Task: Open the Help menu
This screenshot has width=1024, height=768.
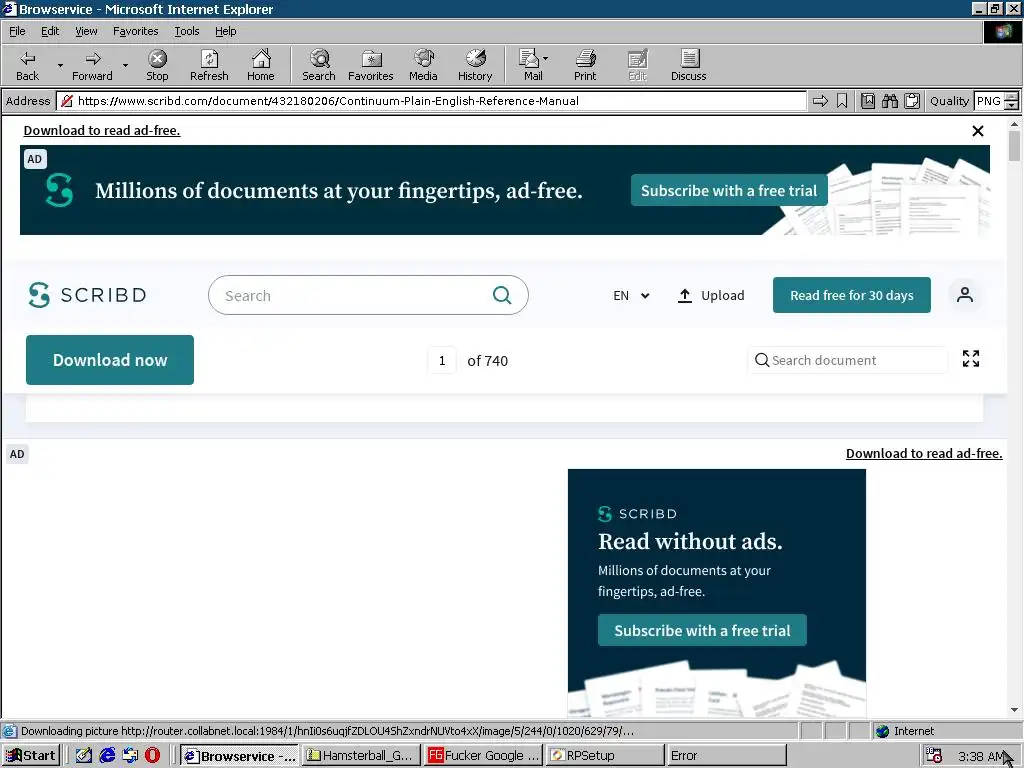Action: pyautogui.click(x=225, y=31)
